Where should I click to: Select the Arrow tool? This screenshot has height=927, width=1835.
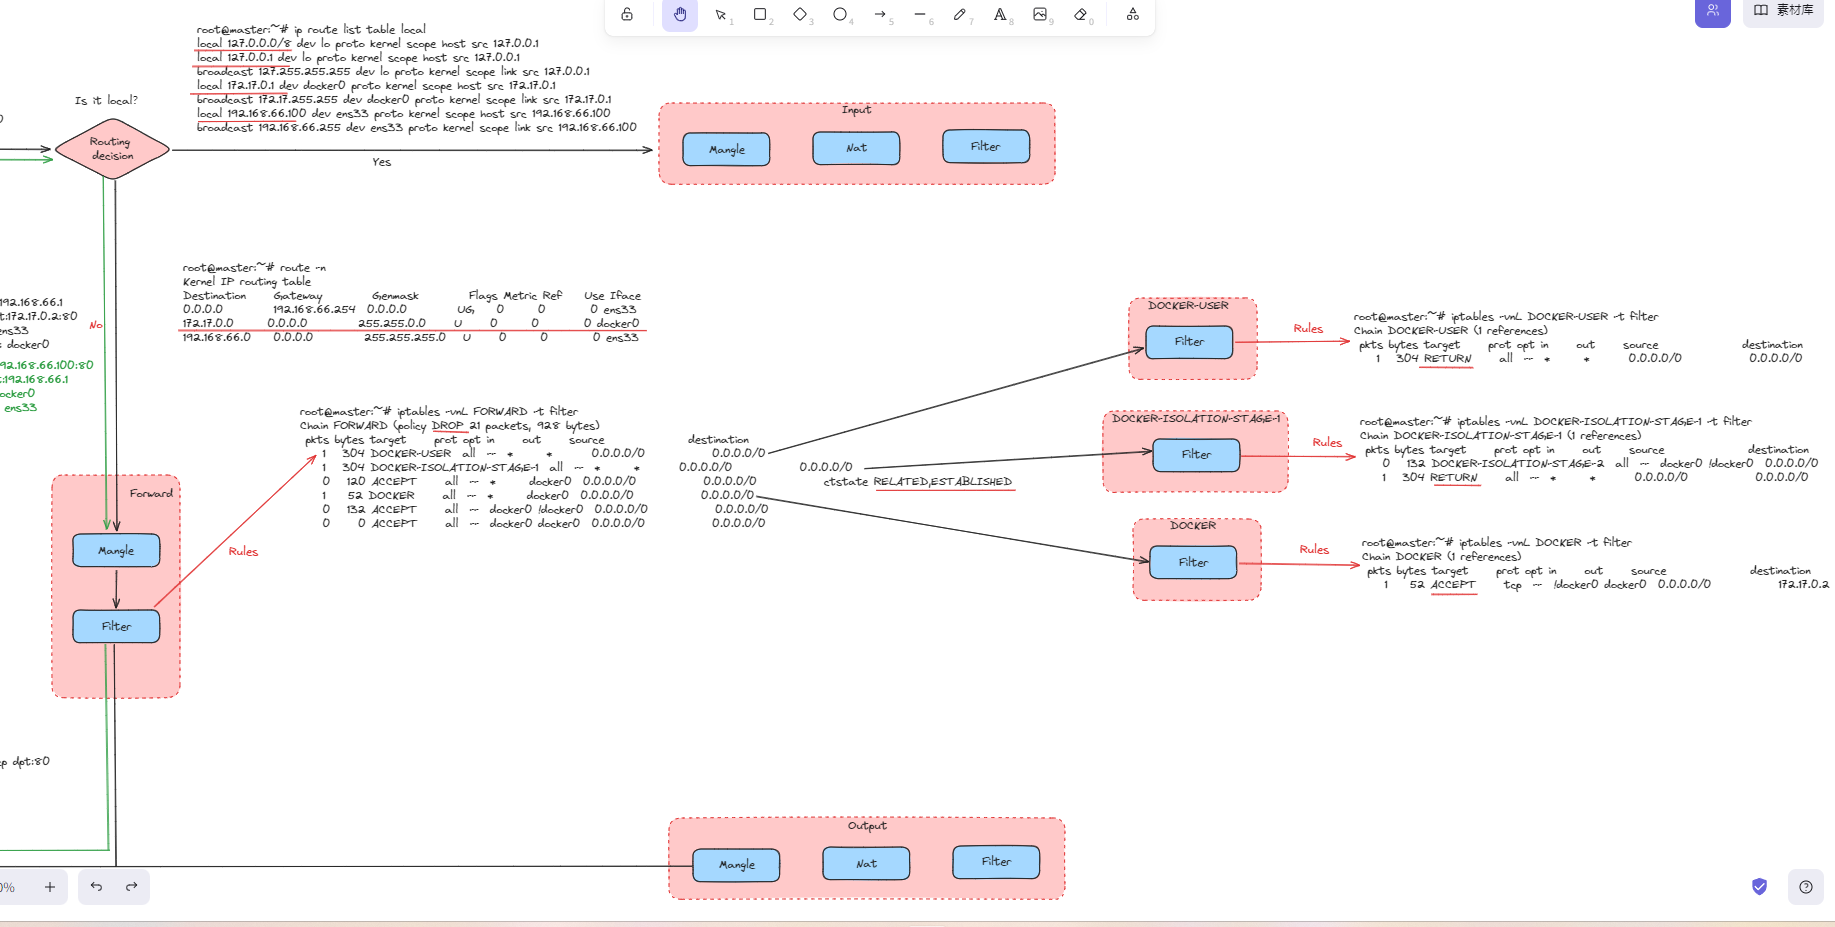click(880, 14)
